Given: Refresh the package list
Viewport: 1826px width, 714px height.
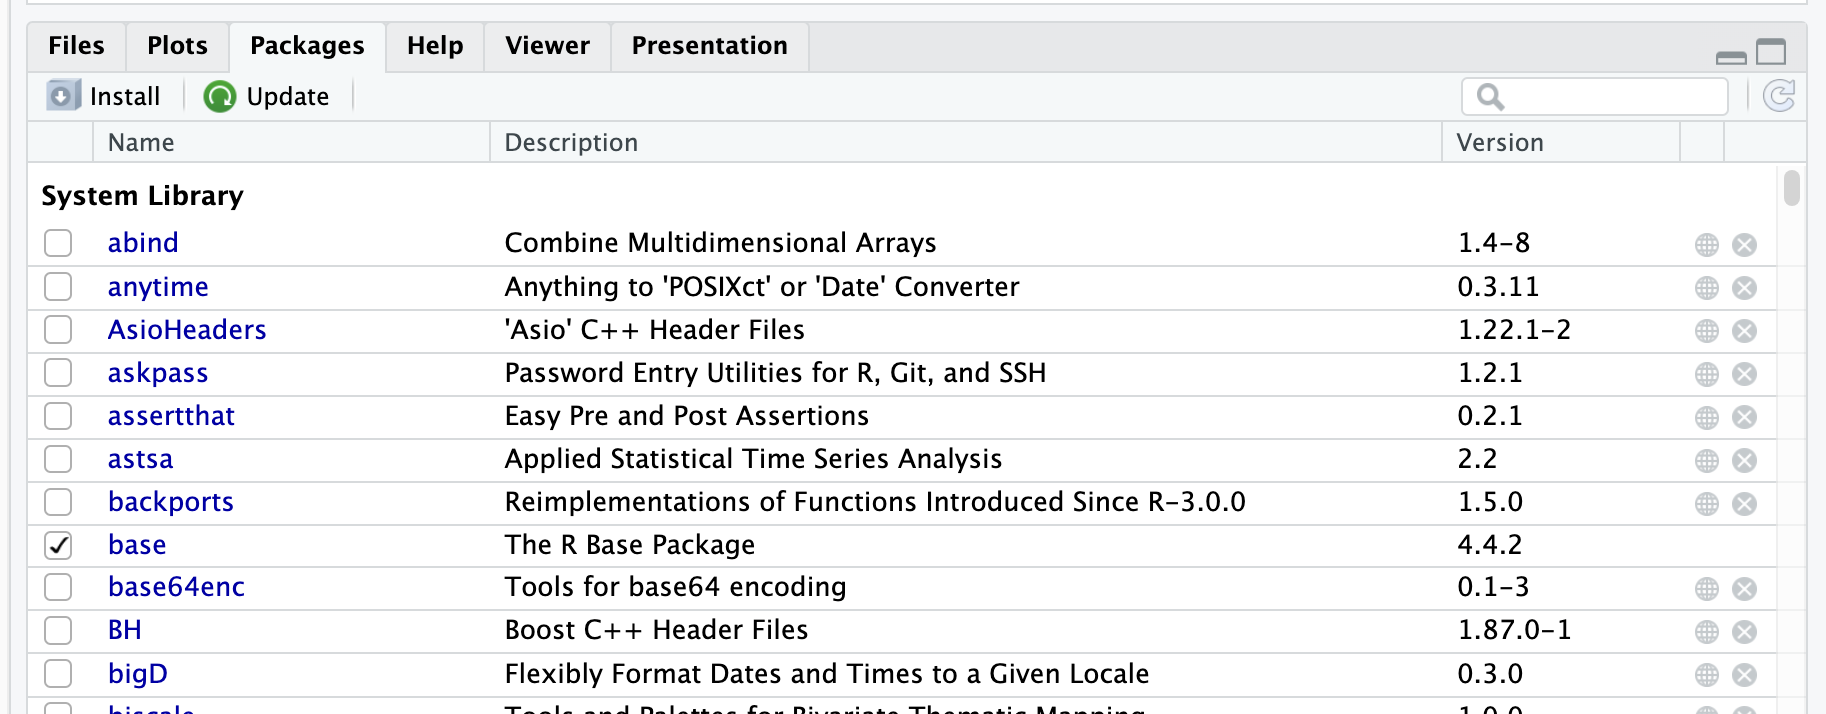Looking at the screenshot, I should (1779, 96).
